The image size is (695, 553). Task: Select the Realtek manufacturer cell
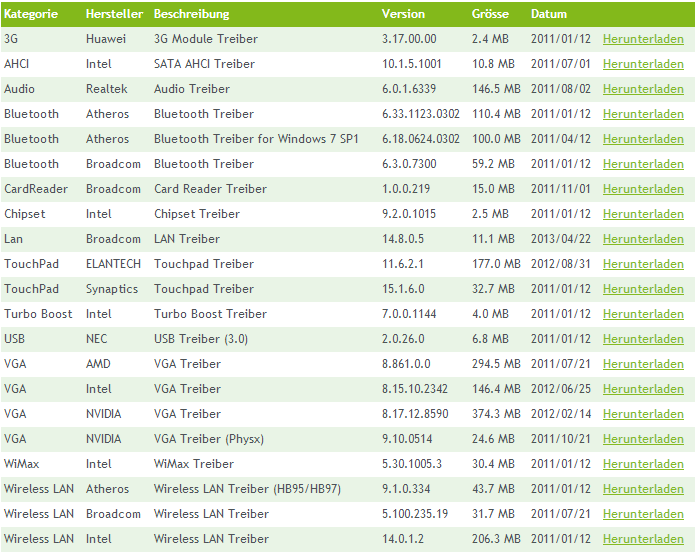(x=107, y=89)
